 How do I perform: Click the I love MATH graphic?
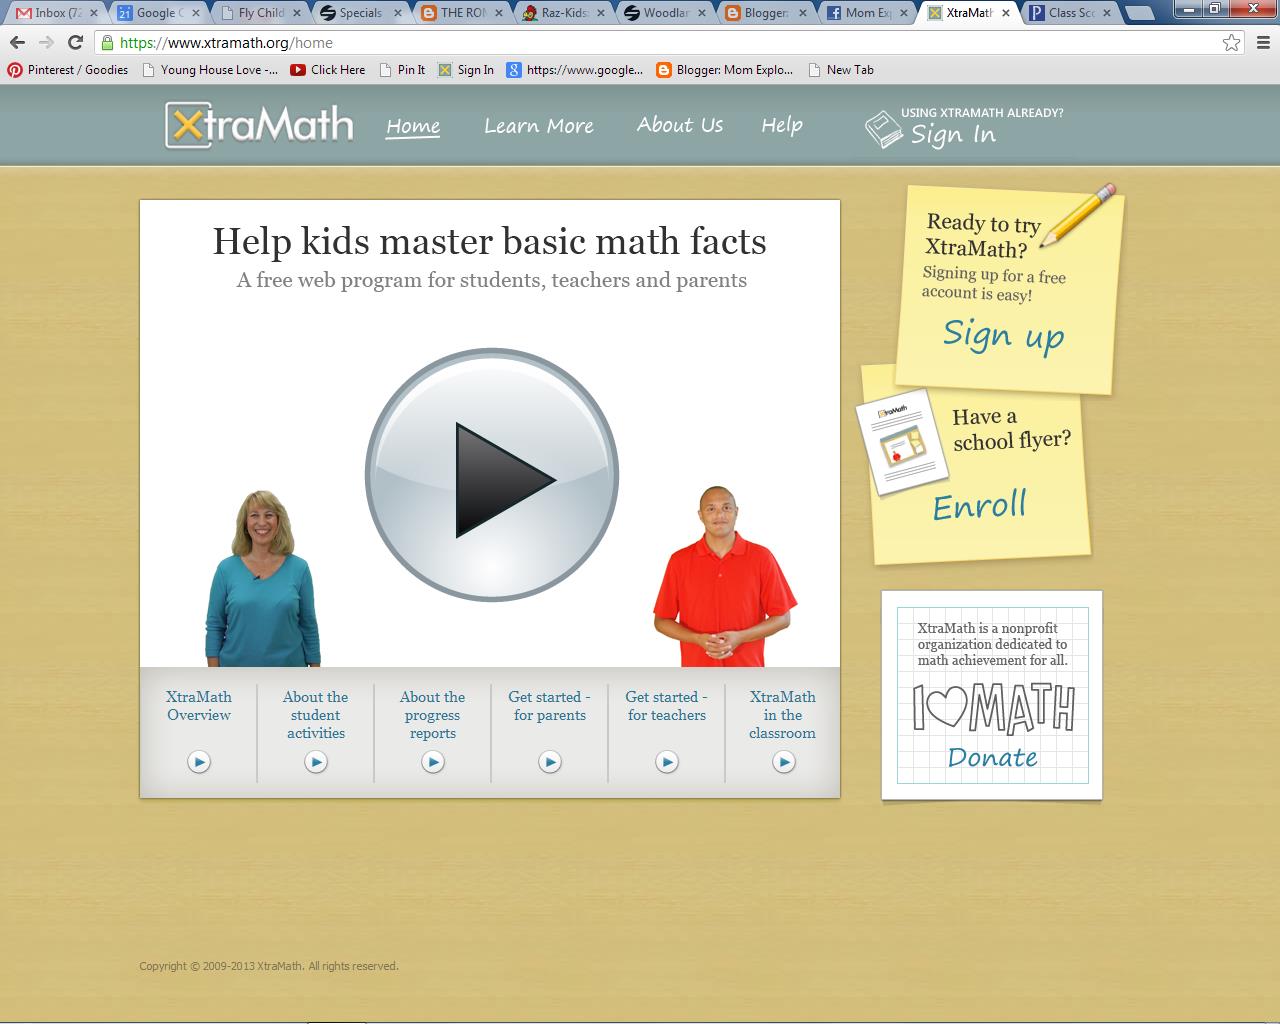[993, 707]
